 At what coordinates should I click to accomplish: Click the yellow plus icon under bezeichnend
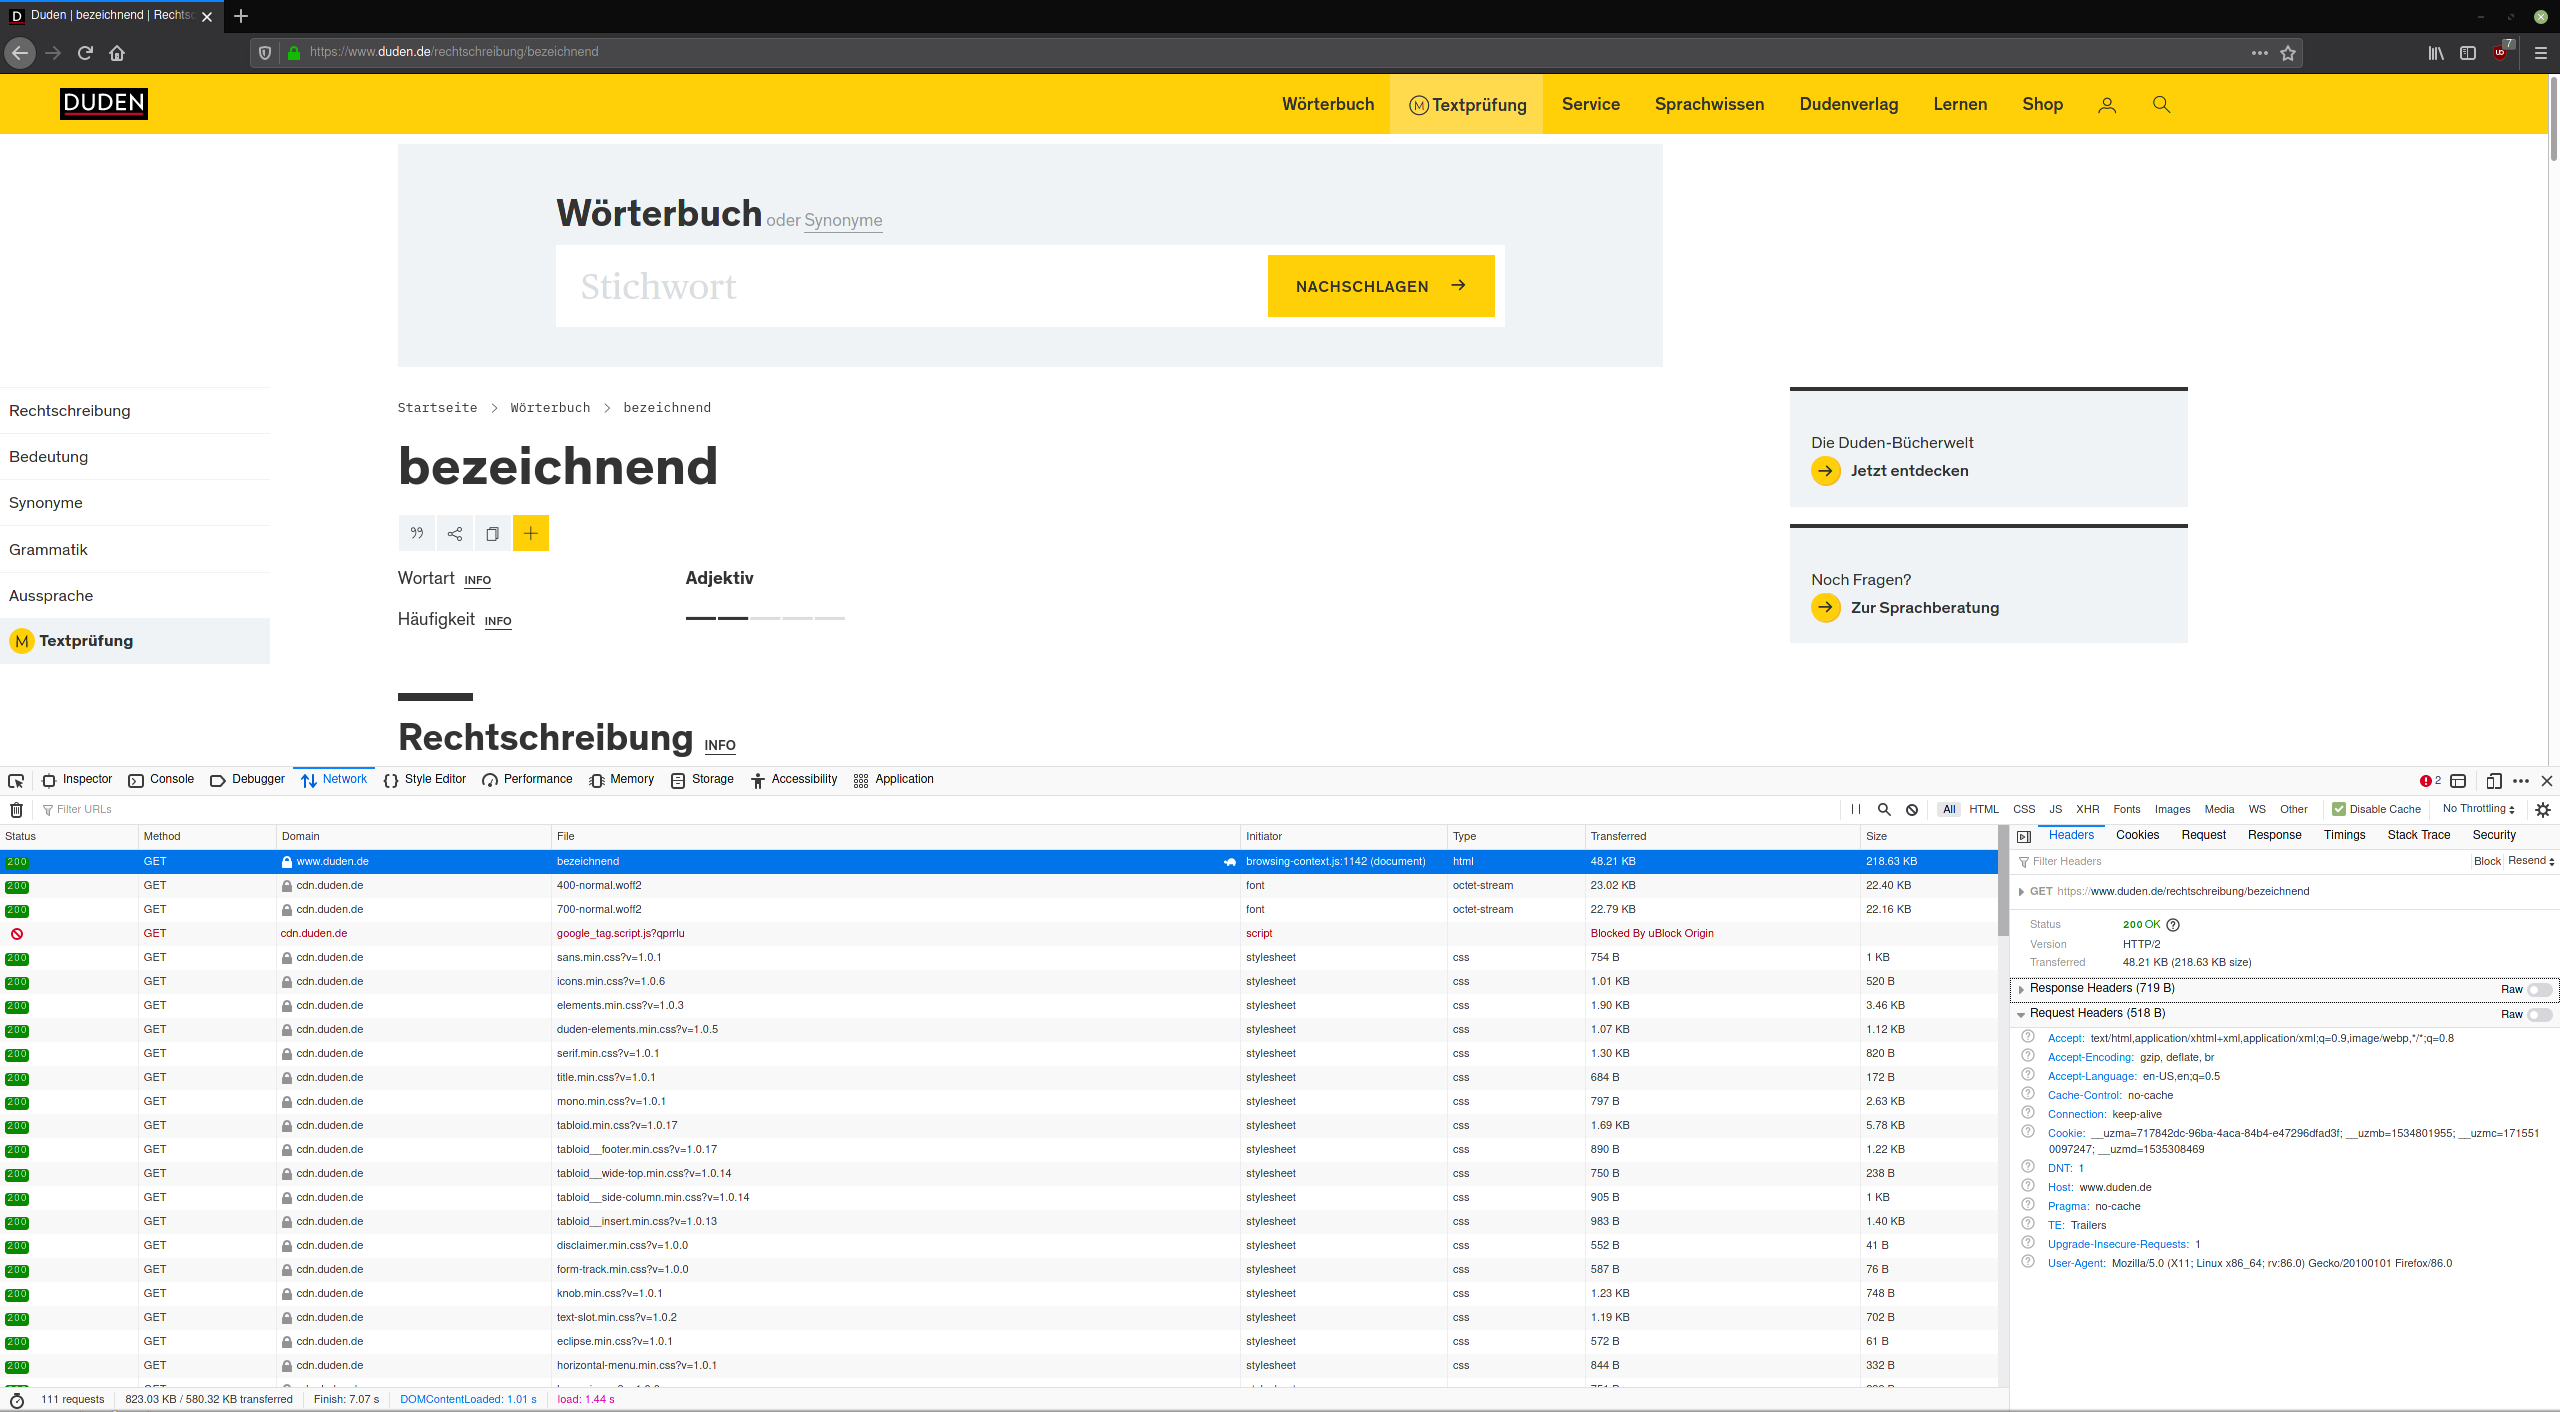tap(531, 533)
